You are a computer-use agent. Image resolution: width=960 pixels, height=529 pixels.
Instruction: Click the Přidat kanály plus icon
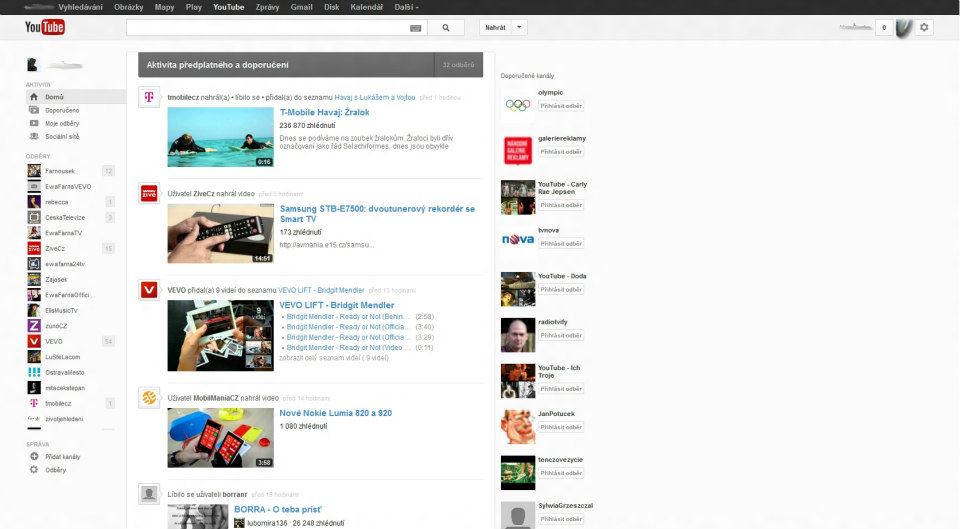[x=34, y=456]
